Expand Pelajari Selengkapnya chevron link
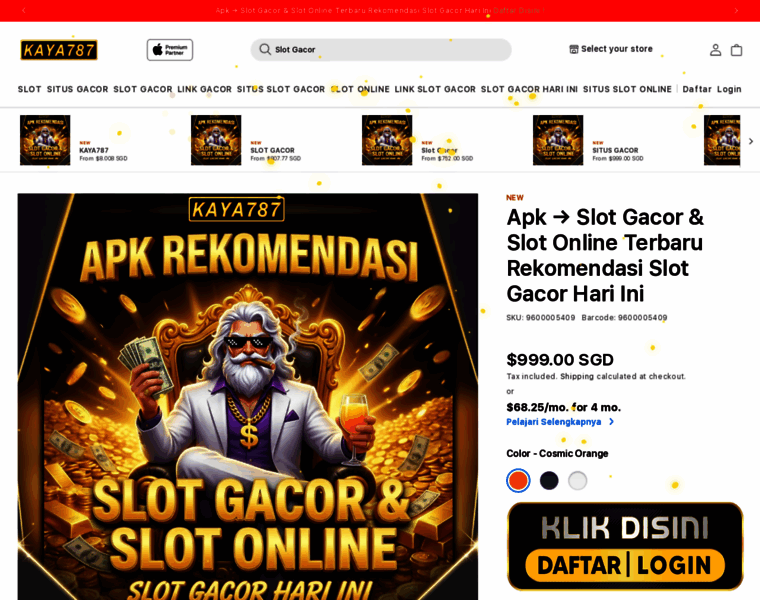Screen dimensions: 760x600 611,422
